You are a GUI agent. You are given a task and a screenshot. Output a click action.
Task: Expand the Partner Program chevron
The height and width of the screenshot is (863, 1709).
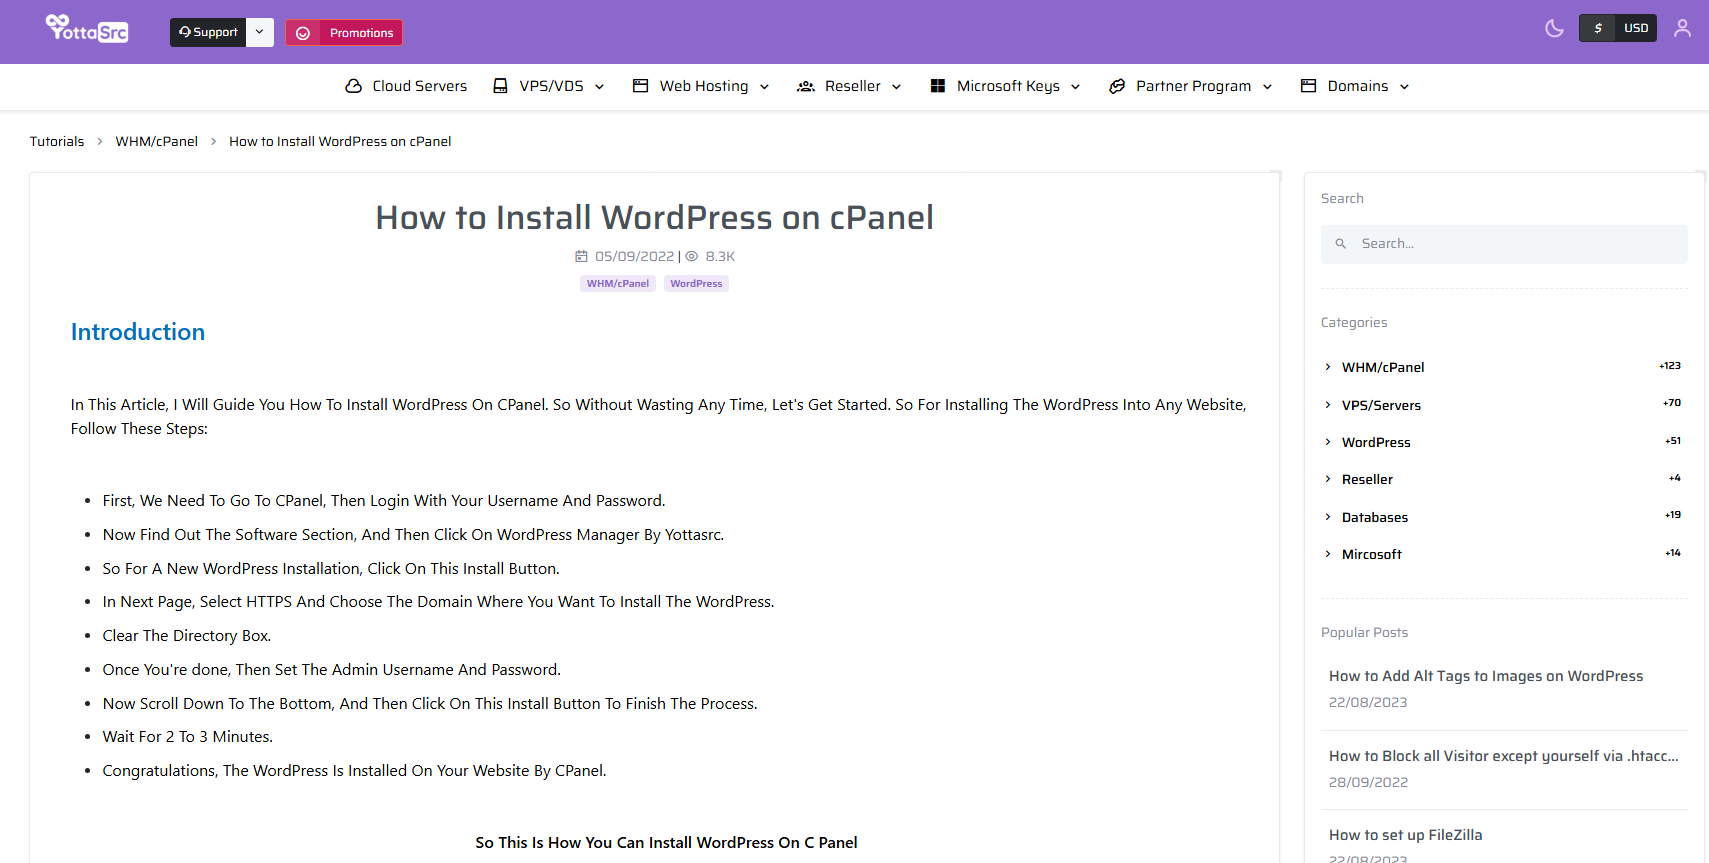click(1268, 87)
